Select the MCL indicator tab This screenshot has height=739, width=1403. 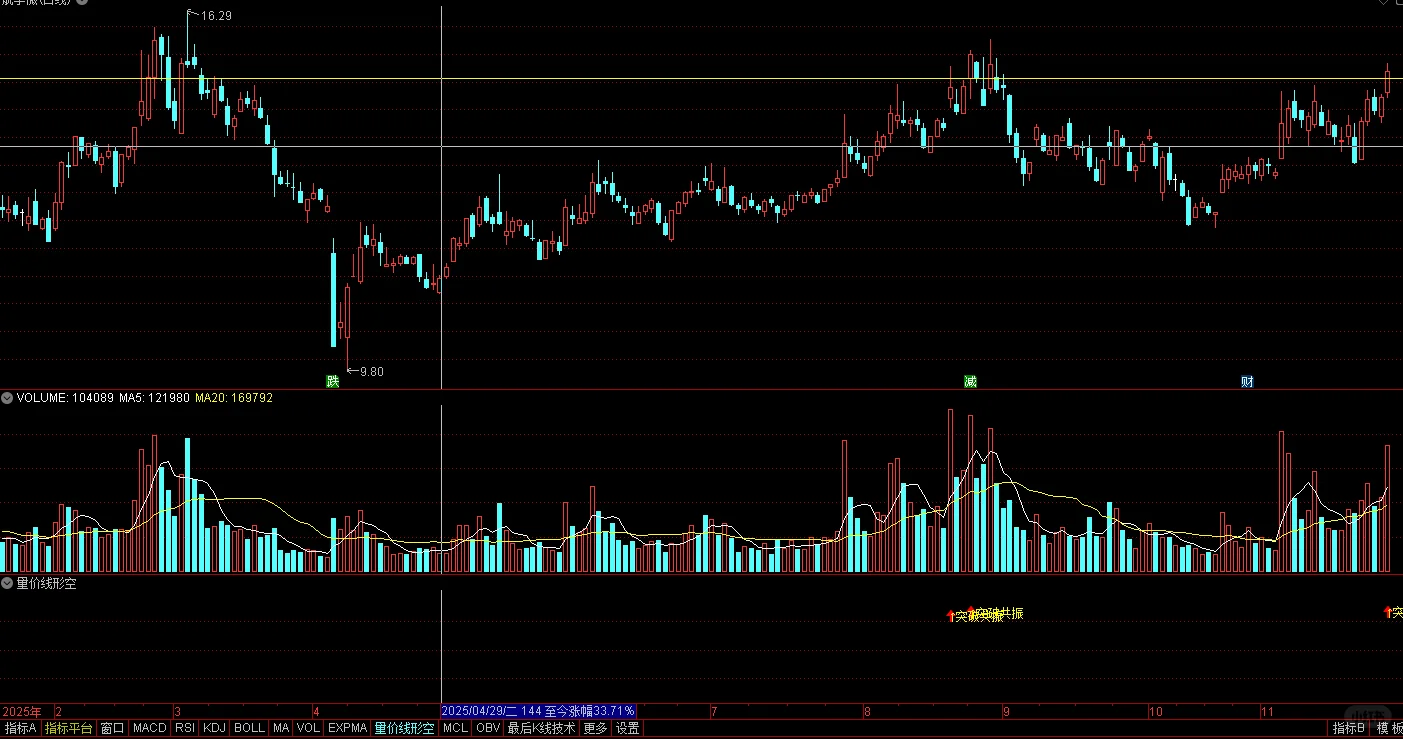(455, 729)
